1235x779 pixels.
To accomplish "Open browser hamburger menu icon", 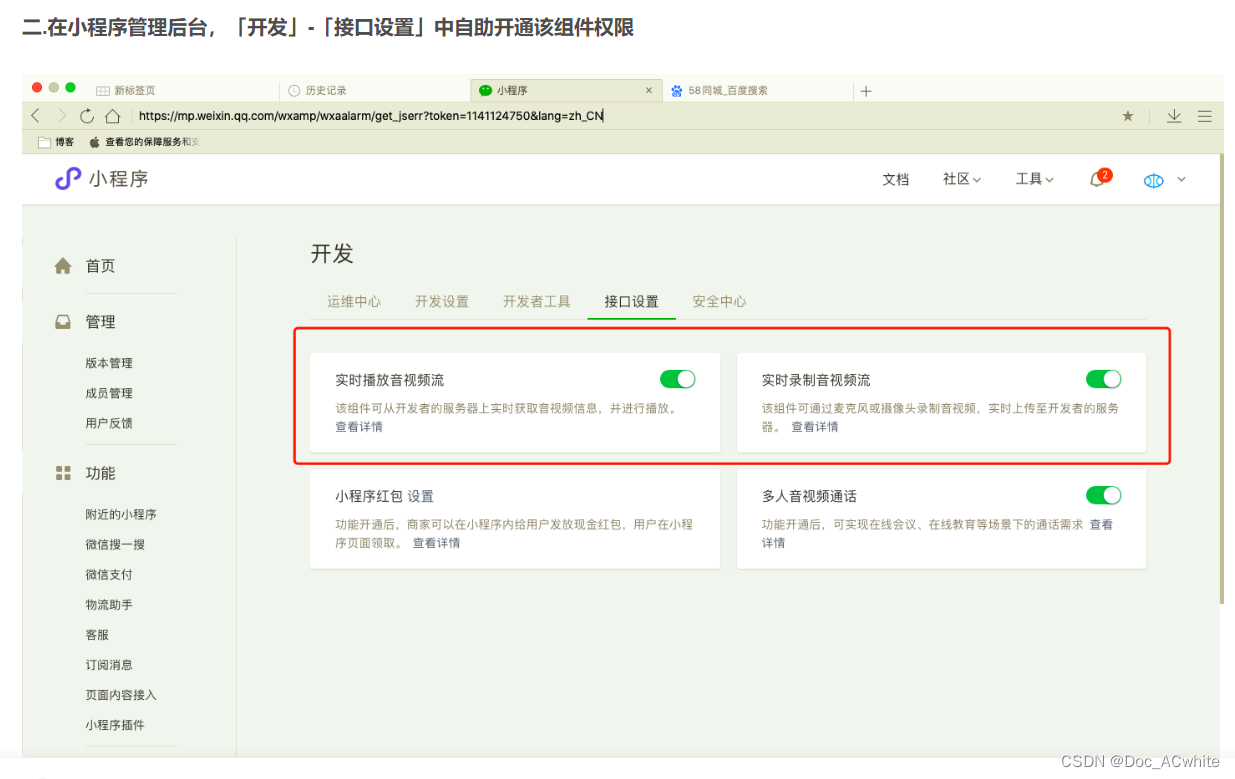I will (x=1205, y=116).
